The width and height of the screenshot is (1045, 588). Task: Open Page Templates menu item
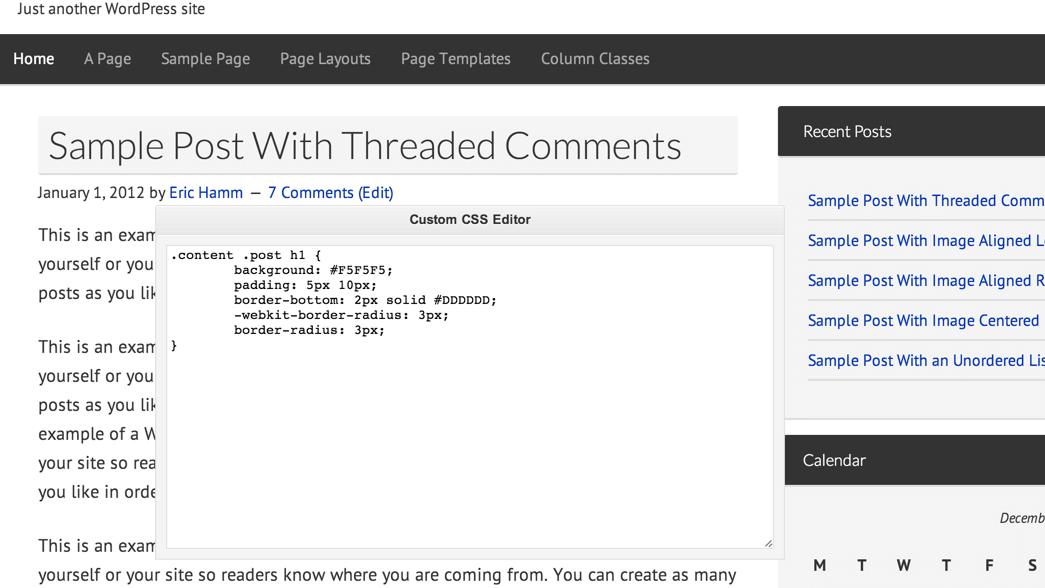(456, 59)
